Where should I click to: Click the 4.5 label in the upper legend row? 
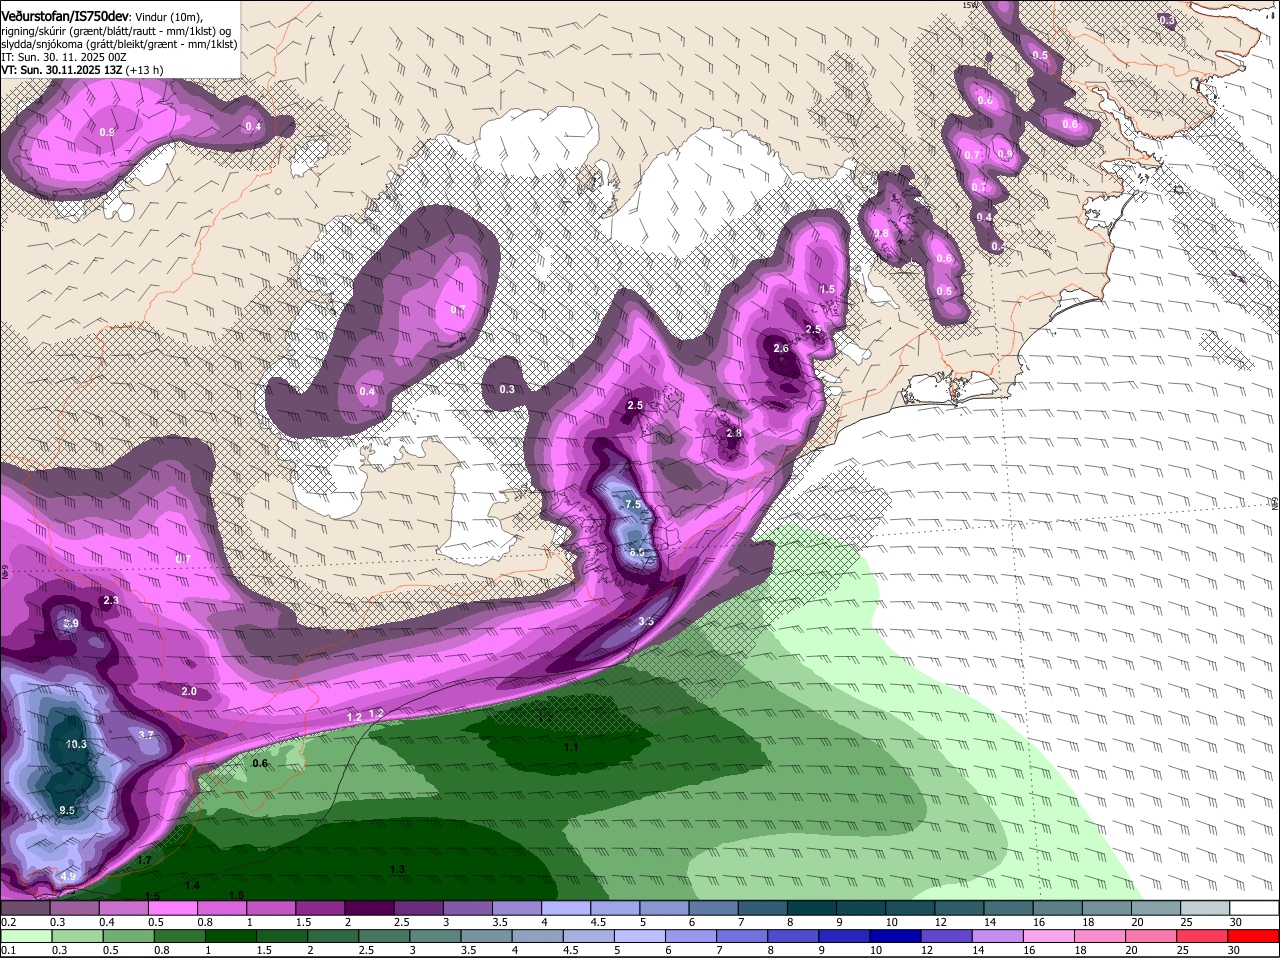[x=599, y=922]
